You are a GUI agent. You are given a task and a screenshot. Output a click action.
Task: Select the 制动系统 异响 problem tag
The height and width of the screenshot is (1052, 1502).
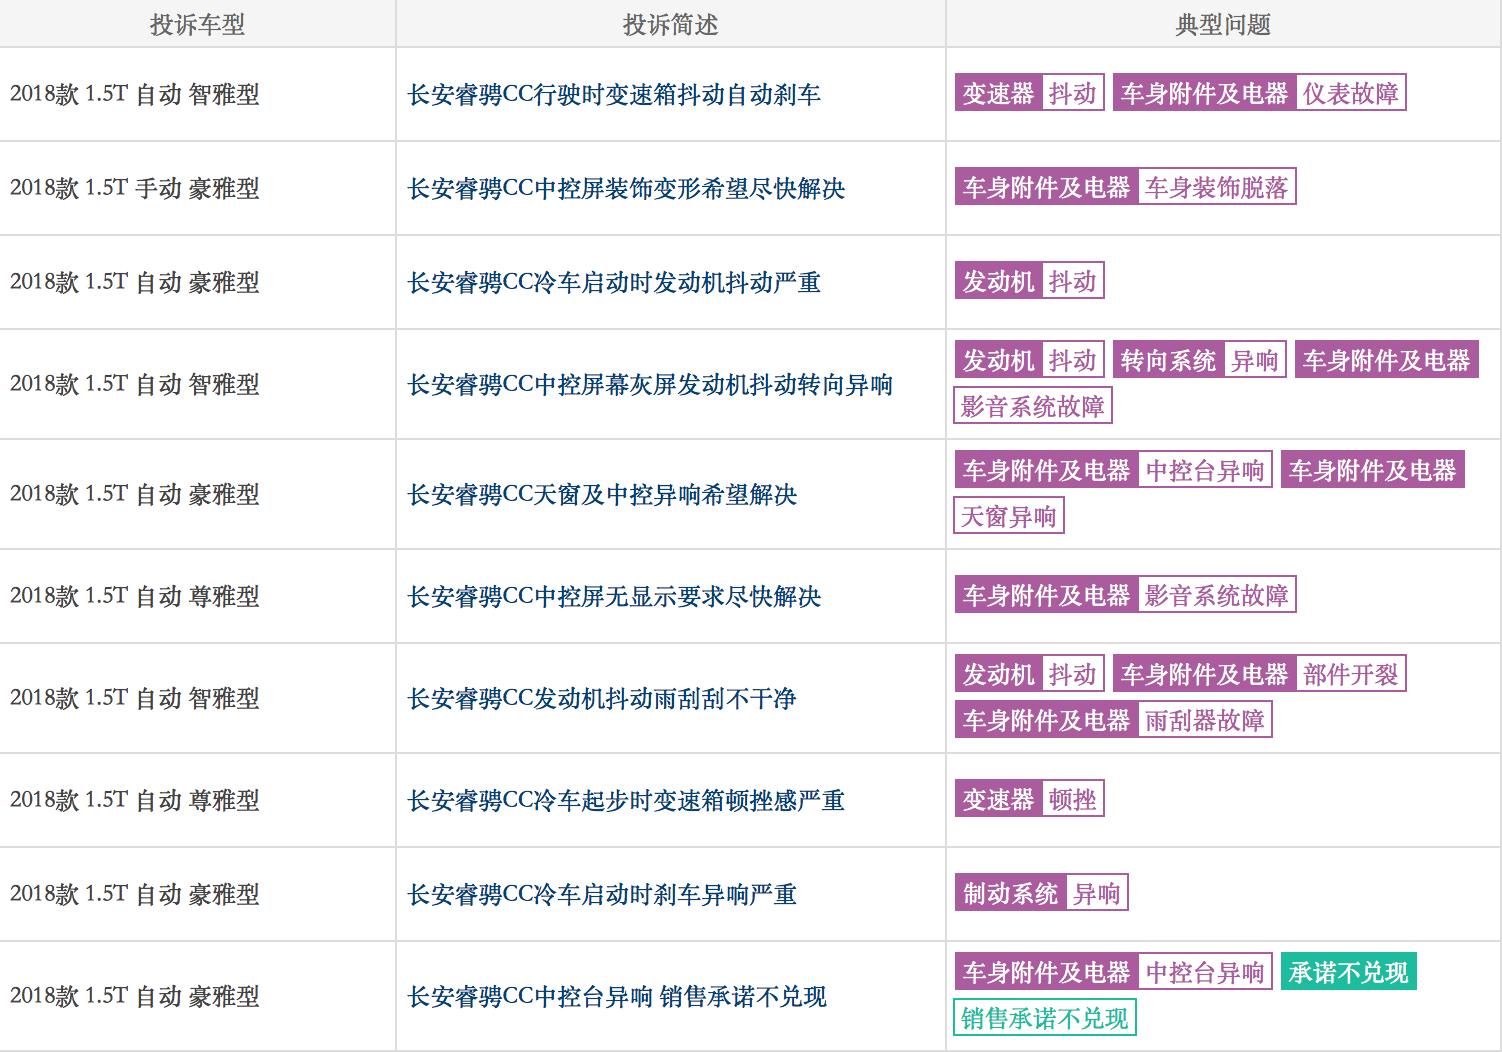(x=1043, y=891)
